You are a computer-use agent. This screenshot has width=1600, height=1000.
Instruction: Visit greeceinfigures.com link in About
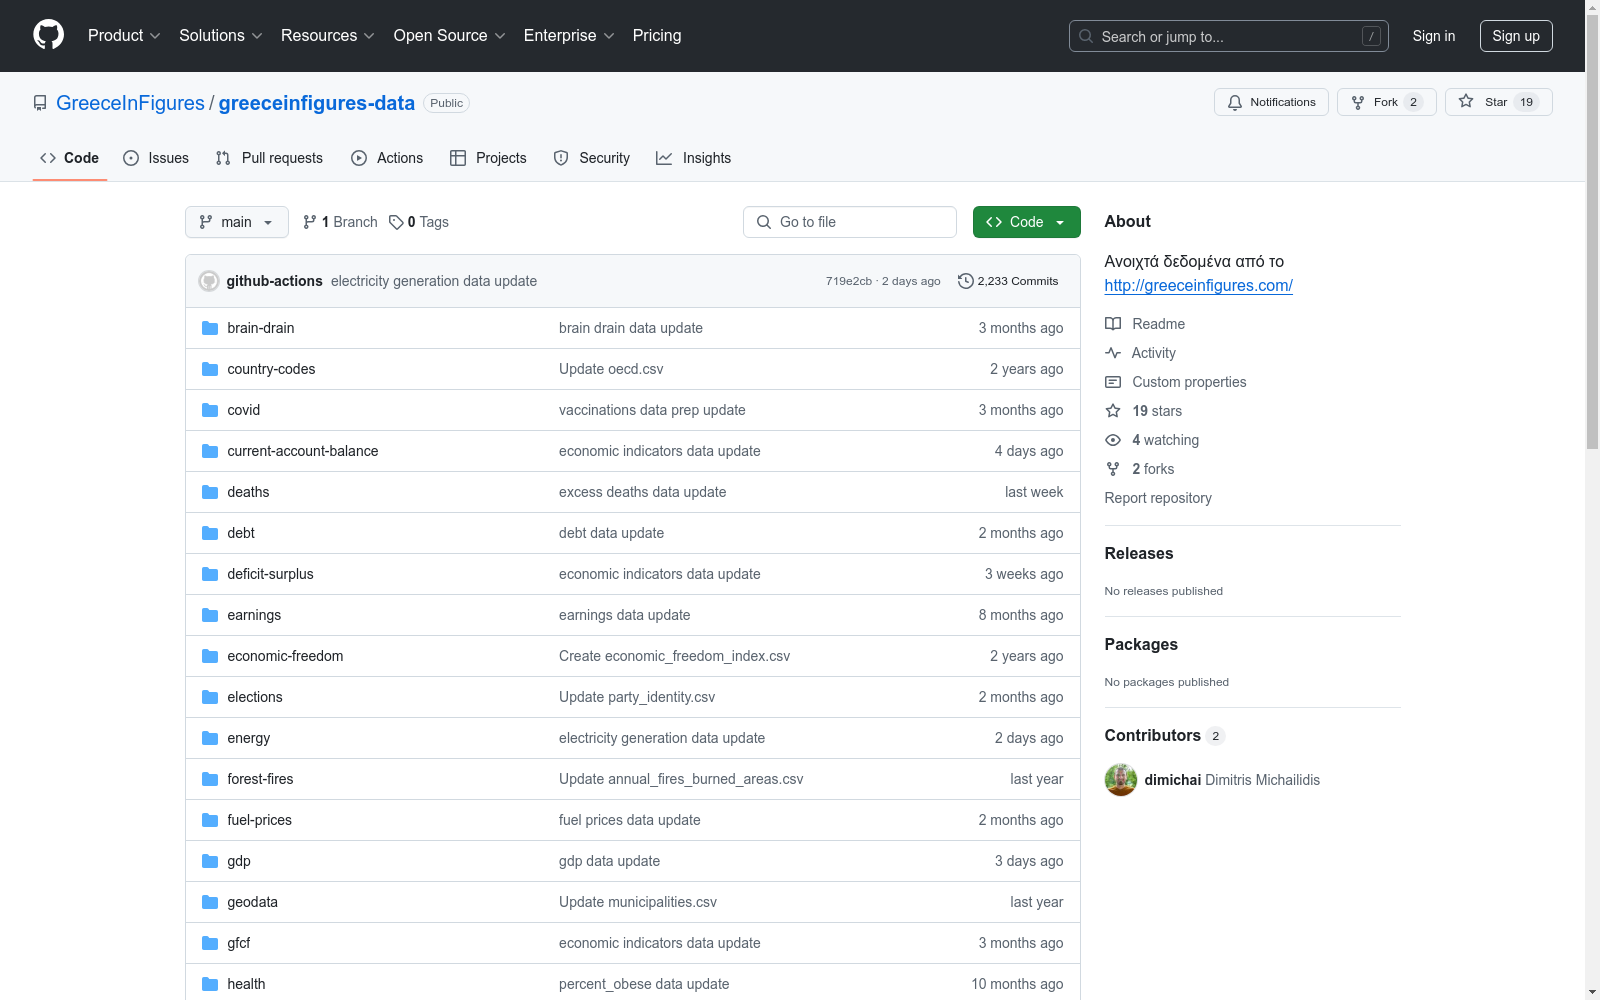tap(1198, 285)
